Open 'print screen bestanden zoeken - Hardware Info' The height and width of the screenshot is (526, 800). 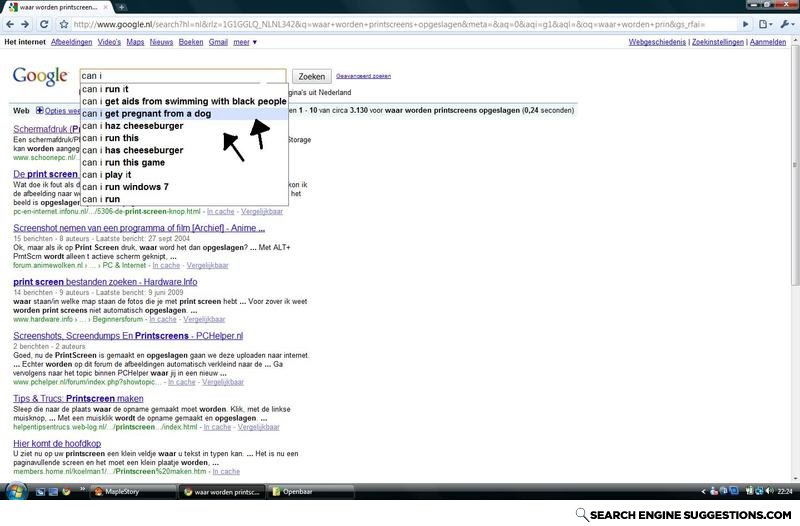coord(105,282)
